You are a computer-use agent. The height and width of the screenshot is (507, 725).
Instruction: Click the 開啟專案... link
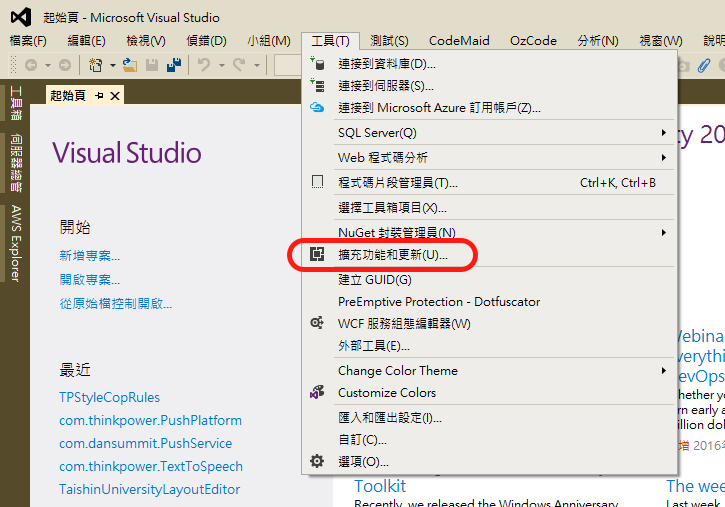90,280
